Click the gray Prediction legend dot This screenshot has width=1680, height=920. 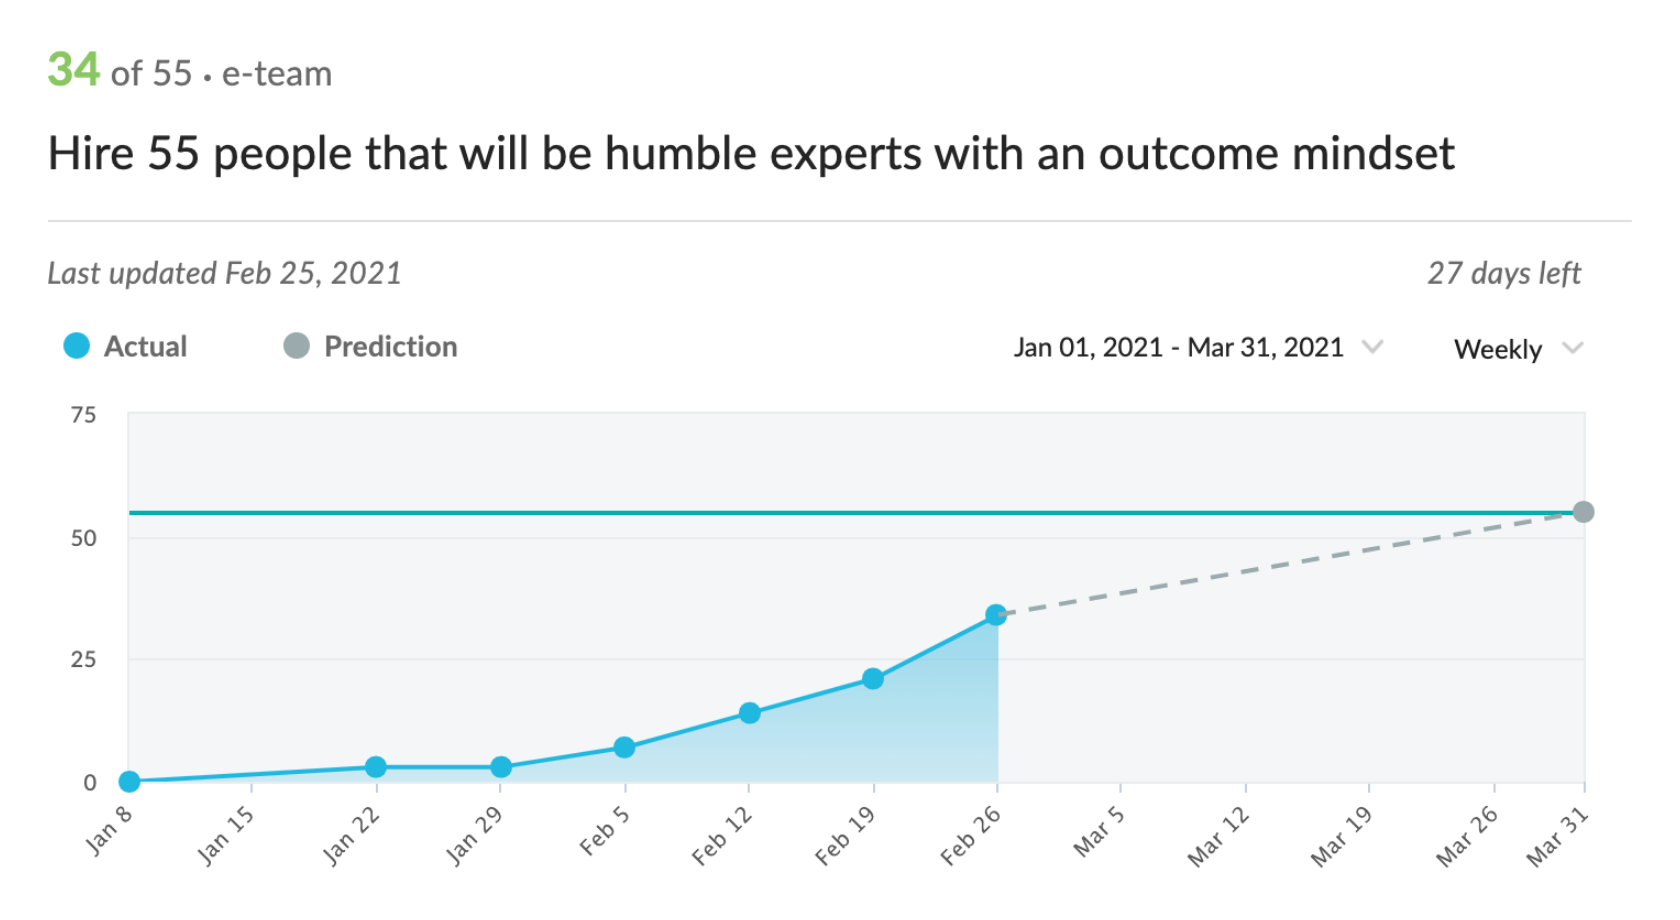tap(298, 347)
